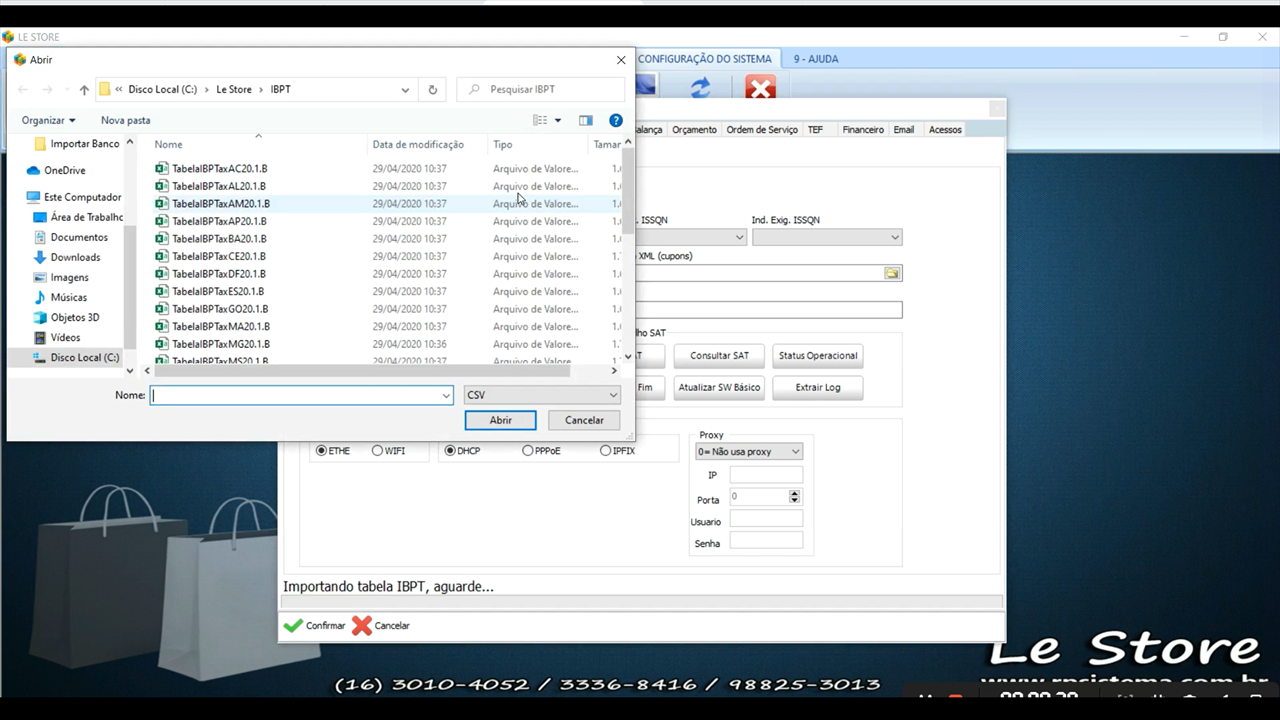The height and width of the screenshot is (720, 1280).
Task: Select file TabelaIBPTaxCE20.1.B
Action: [x=218, y=256]
